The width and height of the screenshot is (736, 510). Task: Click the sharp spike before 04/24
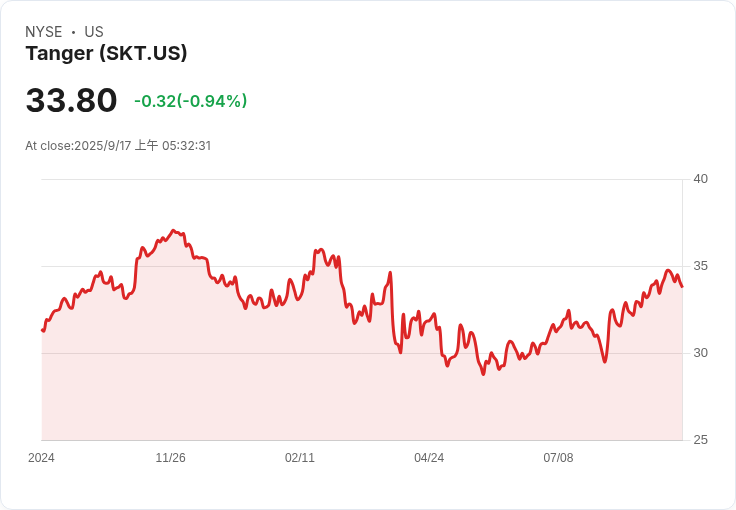pos(390,273)
